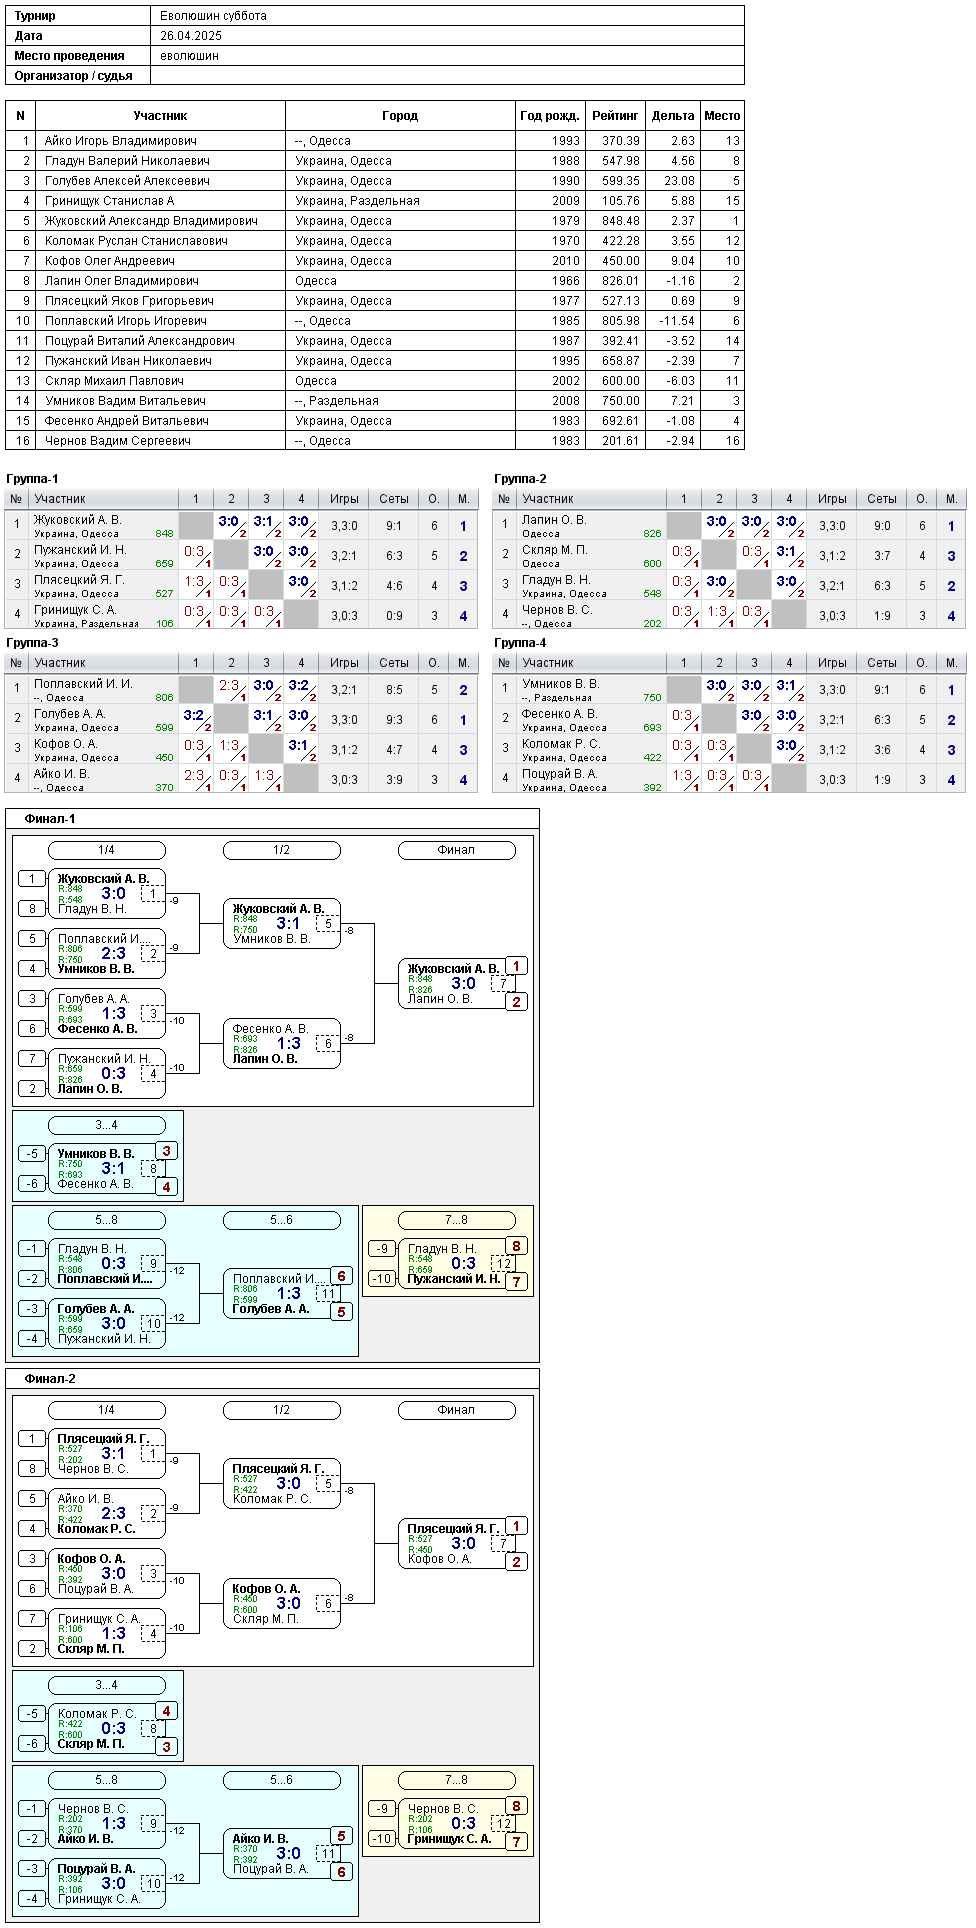Click the 'Финал-1' section heading
The width and height of the screenshot is (976, 1928).
[x=50, y=819]
